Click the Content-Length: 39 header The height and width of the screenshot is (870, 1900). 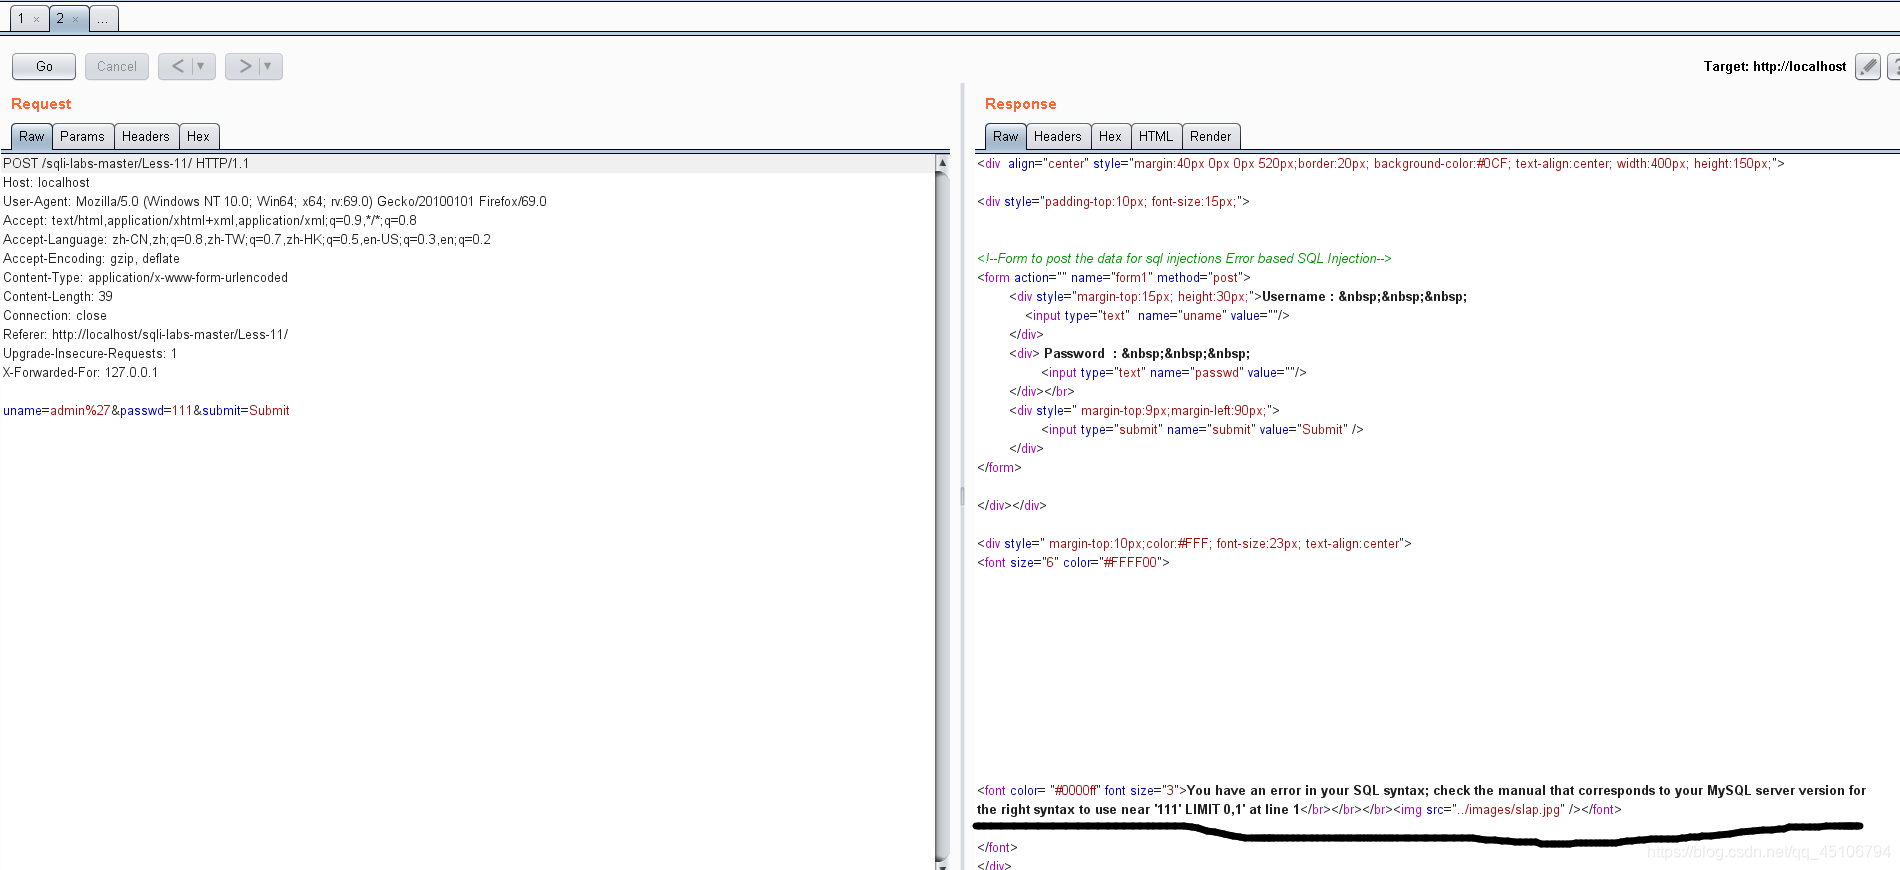tap(58, 296)
